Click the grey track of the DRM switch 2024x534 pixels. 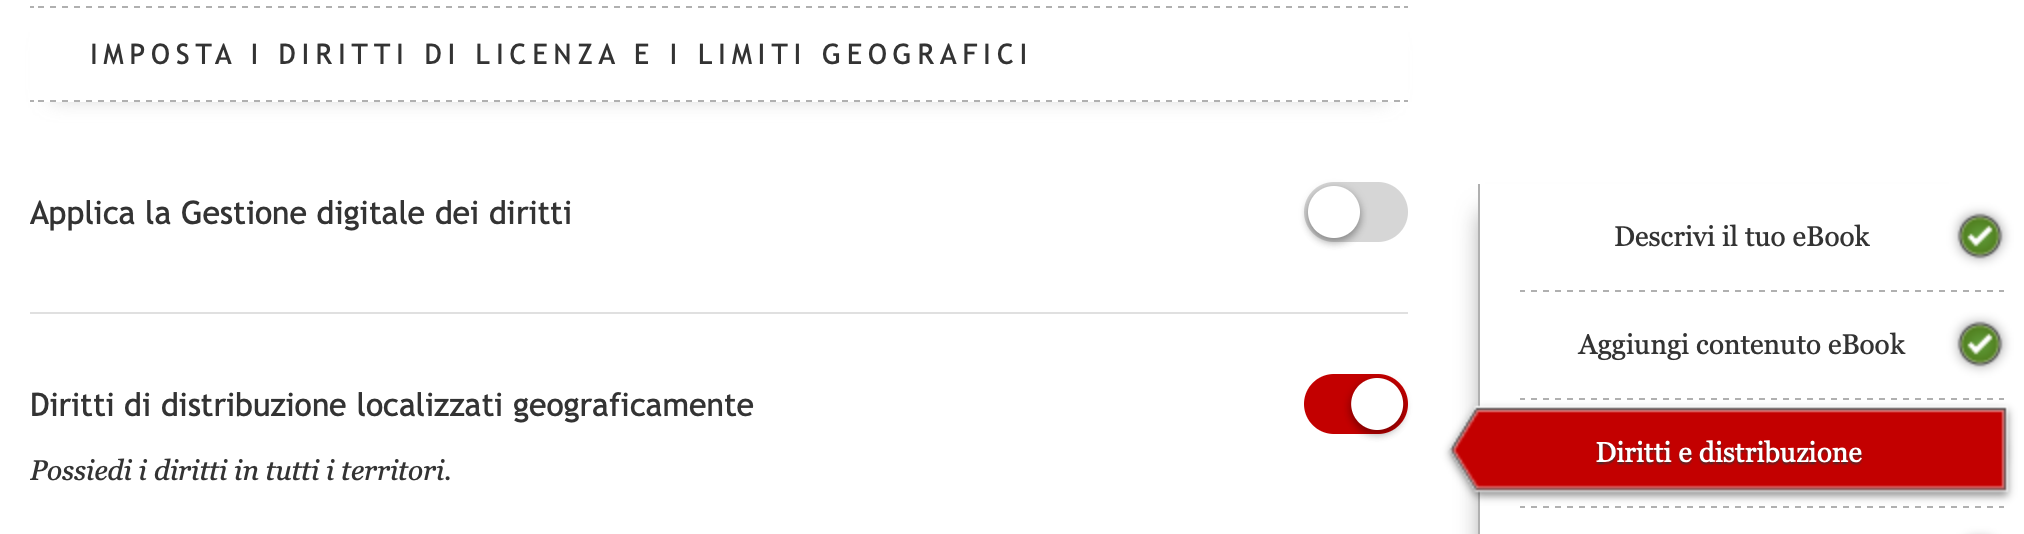coord(1386,212)
